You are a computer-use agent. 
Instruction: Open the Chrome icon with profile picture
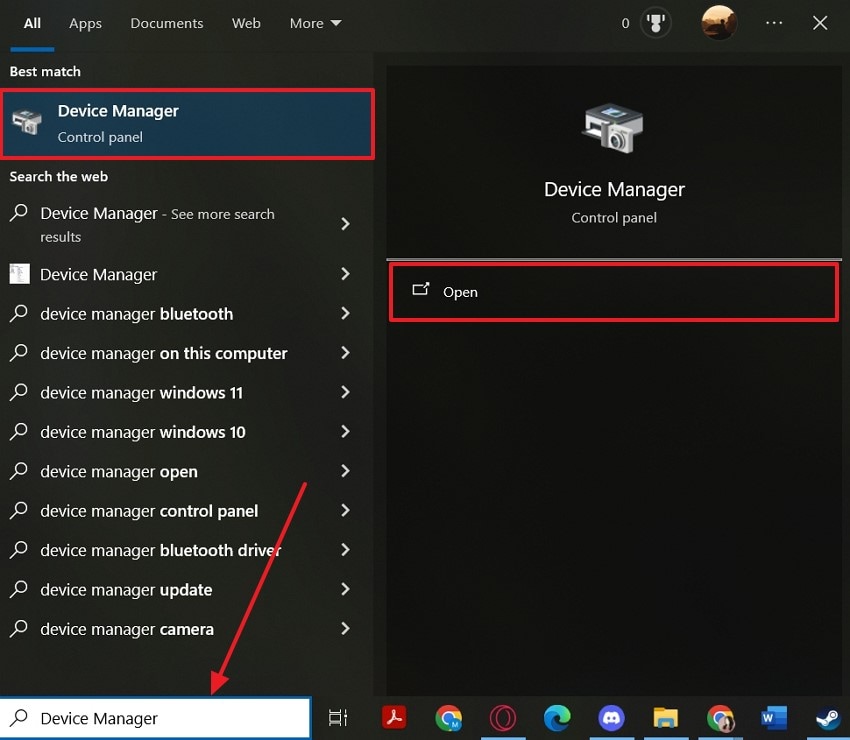pos(720,718)
